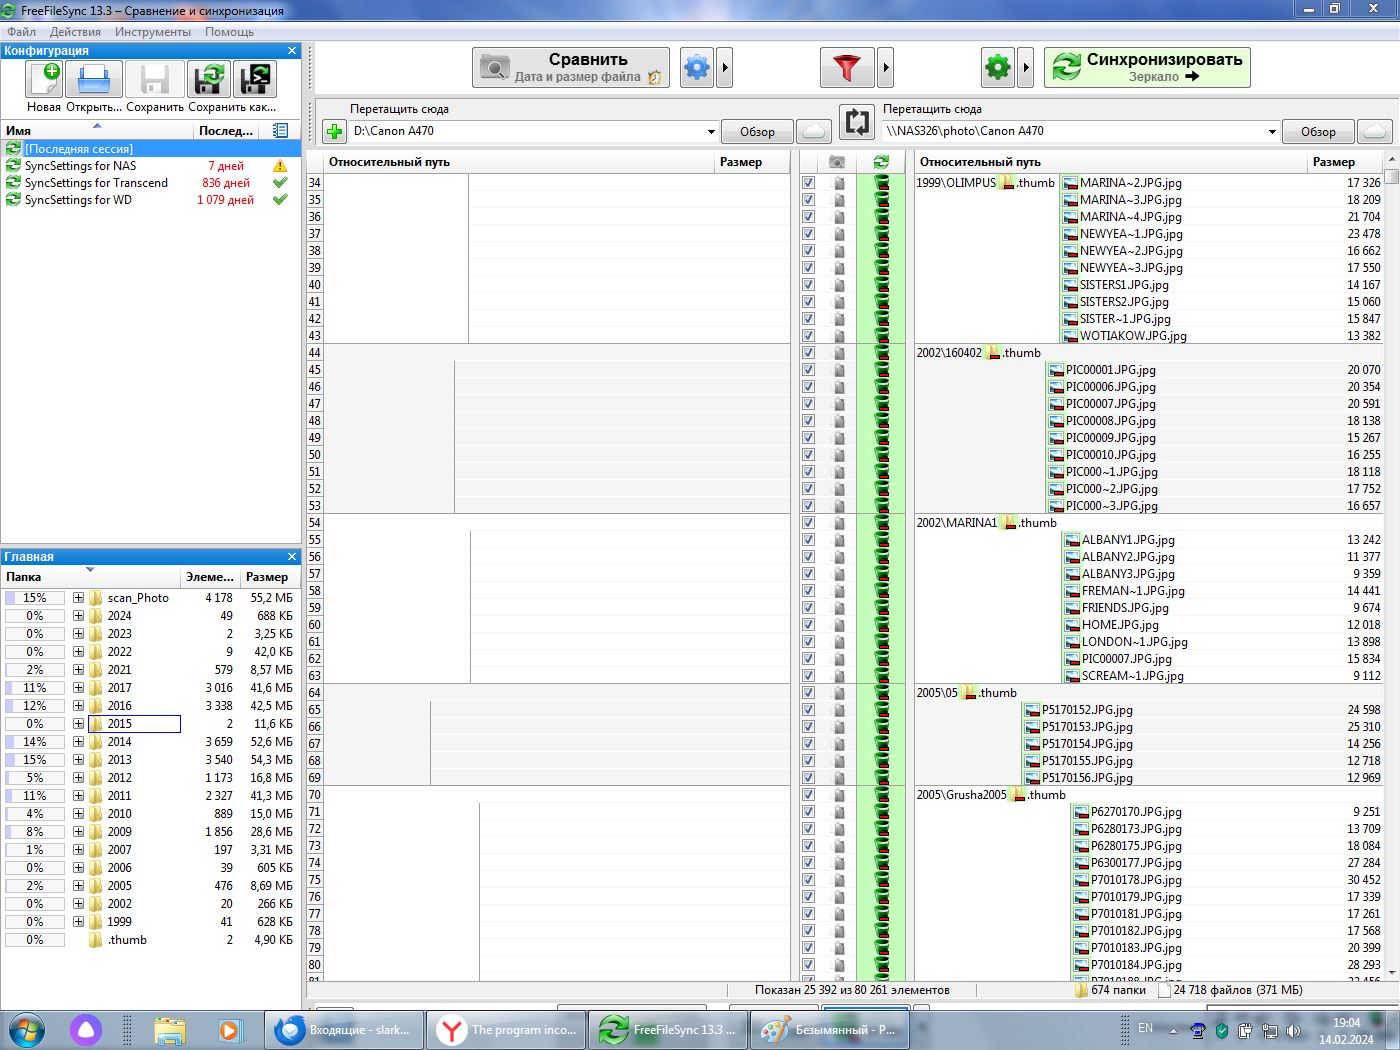The height and width of the screenshot is (1050, 1400).
Task: Click left Обзор browse button
Action: [757, 131]
